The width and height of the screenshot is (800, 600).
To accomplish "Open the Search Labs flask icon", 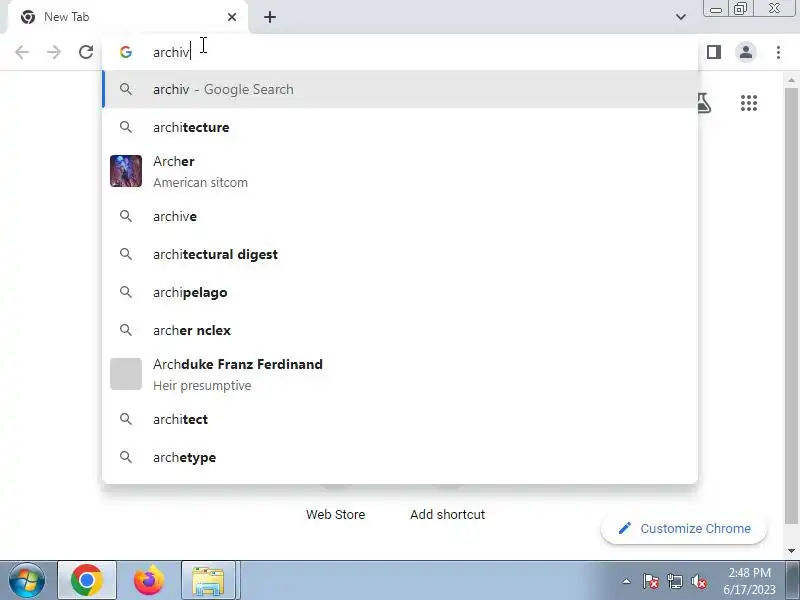I will click(x=704, y=103).
